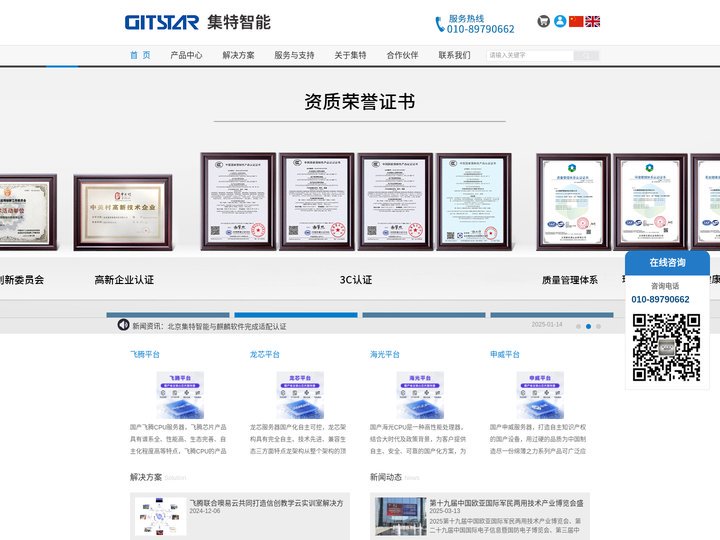The image size is (720, 540).
Task: Click the 2025-01-14 news date
Action: click(547, 324)
